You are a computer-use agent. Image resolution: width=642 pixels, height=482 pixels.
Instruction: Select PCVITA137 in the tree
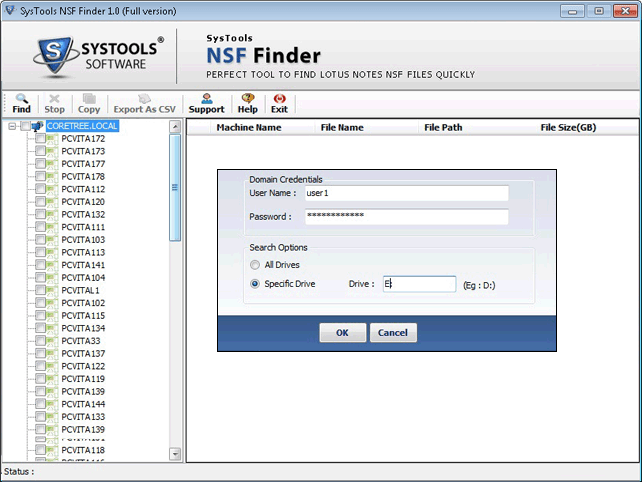(83, 354)
